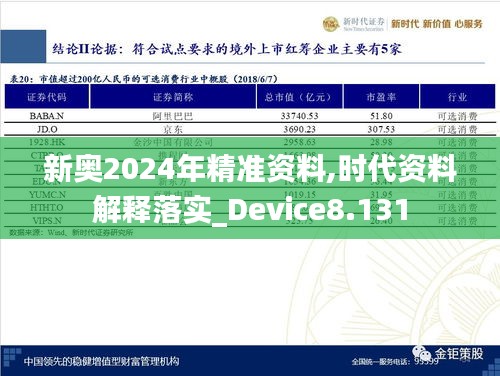This screenshot has height=376, width=500.
Task: Click 可选消费 in the BABA.N row
Action: point(457,116)
